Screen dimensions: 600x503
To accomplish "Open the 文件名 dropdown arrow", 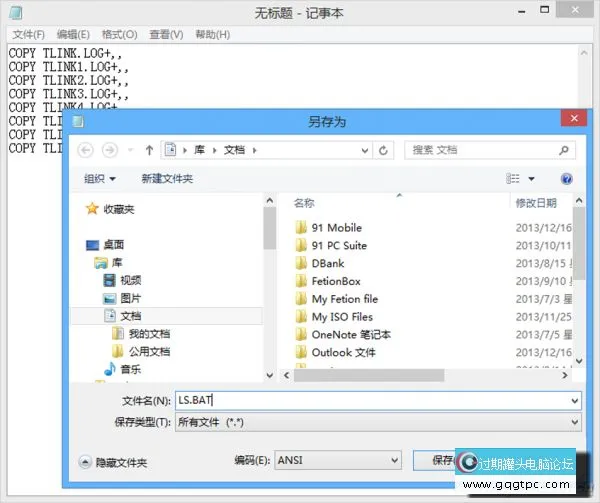I will [x=574, y=401].
